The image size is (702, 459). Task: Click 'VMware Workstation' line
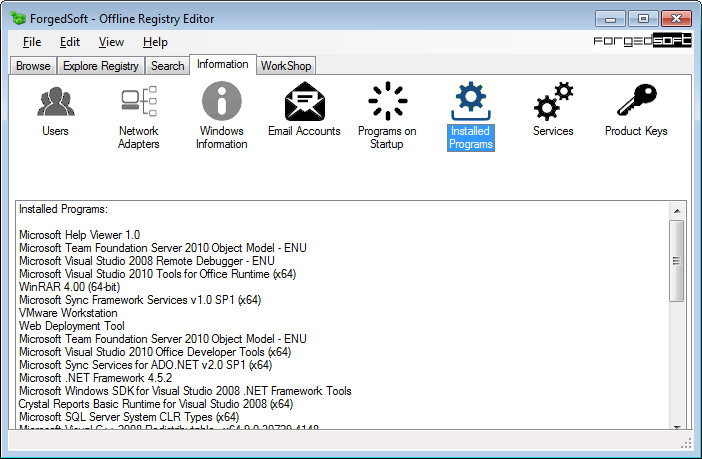click(68, 313)
